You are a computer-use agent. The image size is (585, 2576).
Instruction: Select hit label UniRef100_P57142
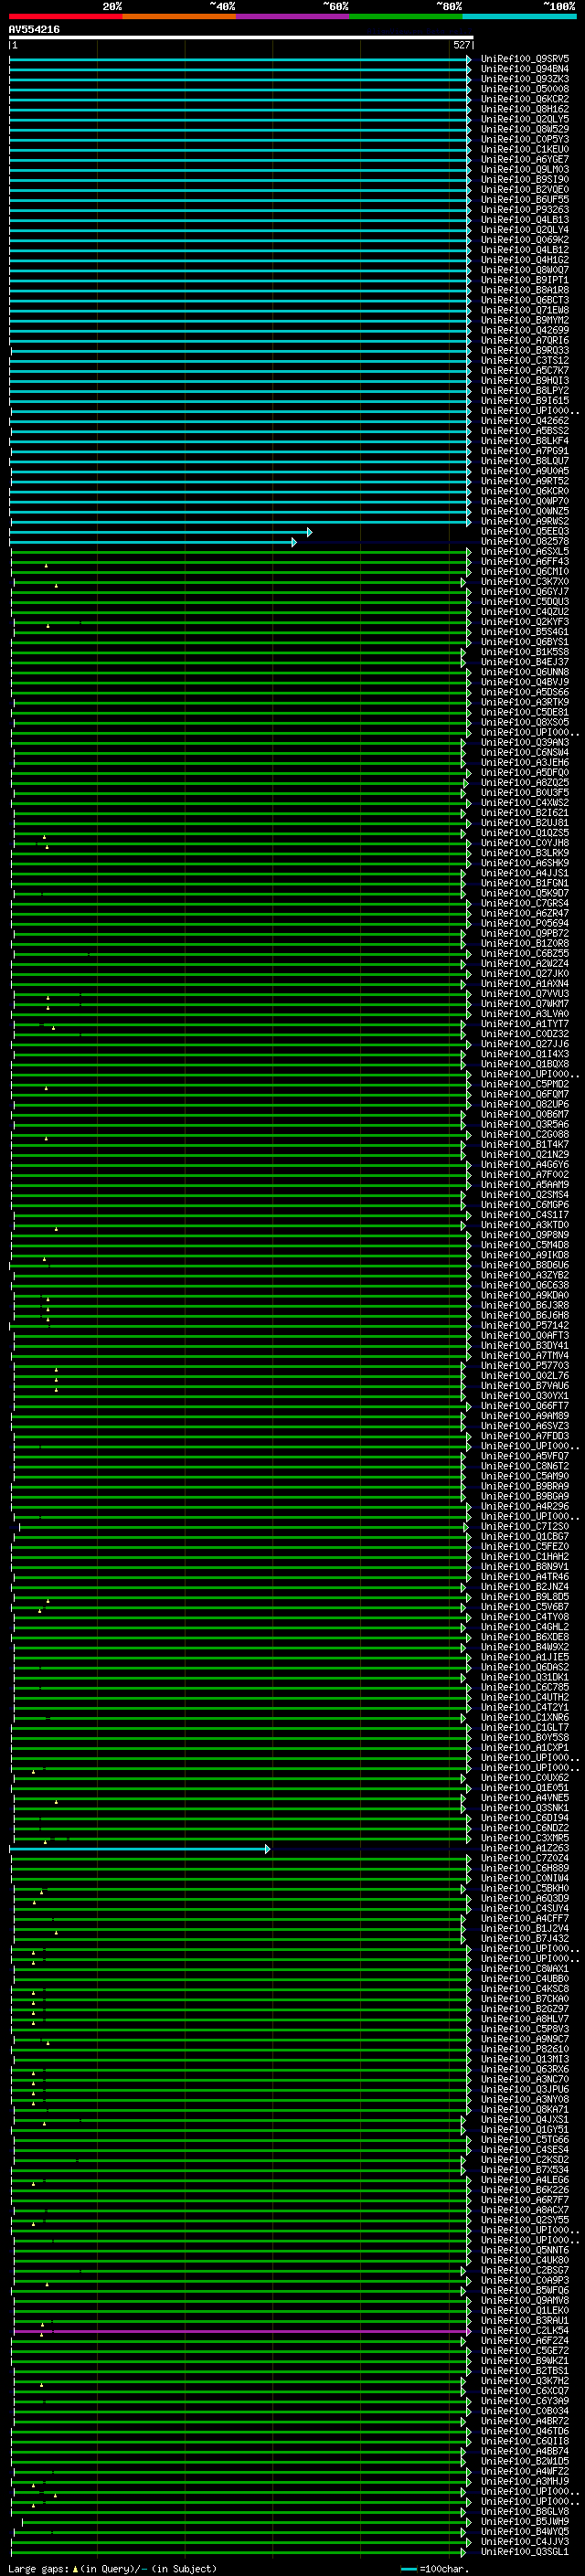point(525,1326)
